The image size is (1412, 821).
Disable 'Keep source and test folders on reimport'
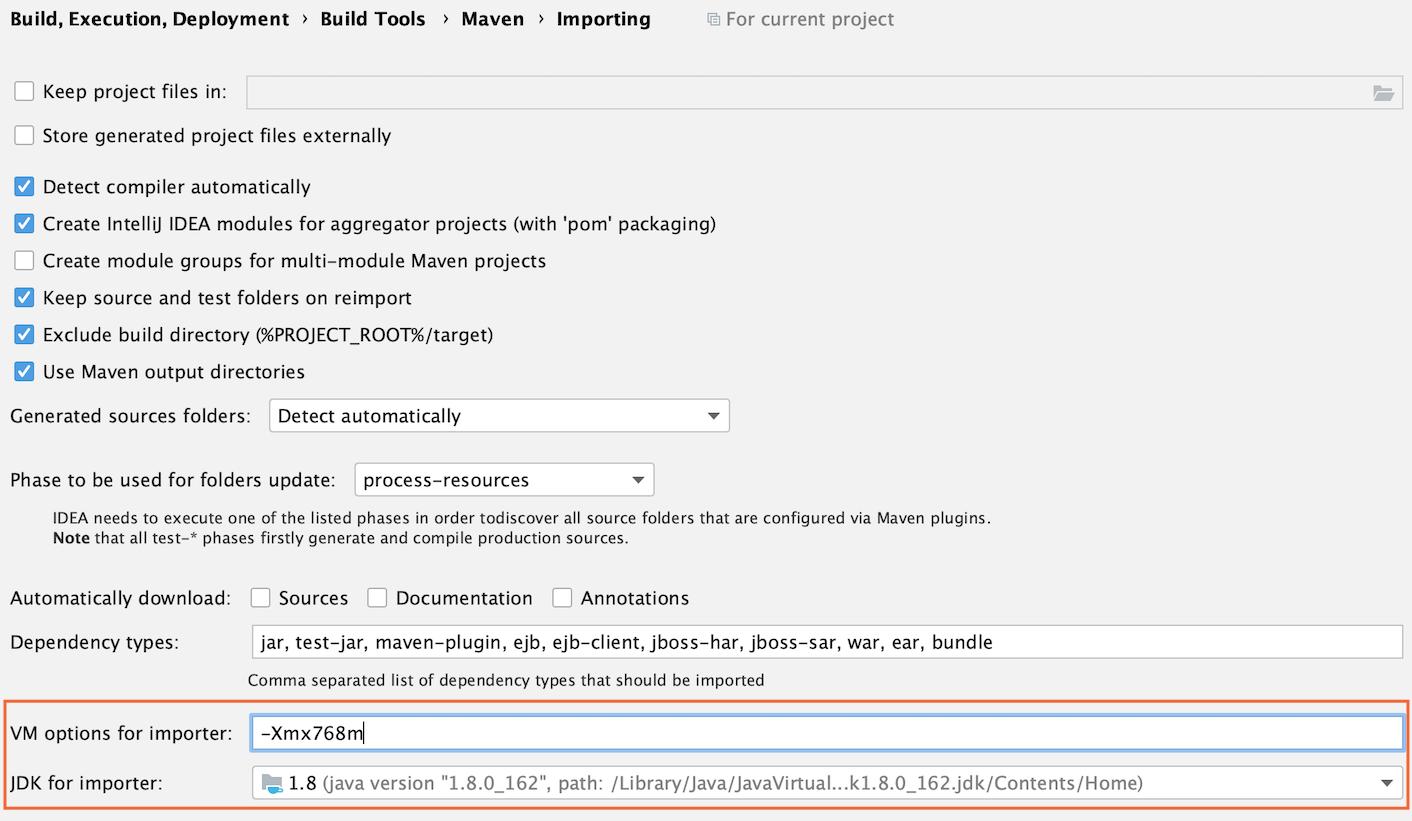[x=23, y=297]
